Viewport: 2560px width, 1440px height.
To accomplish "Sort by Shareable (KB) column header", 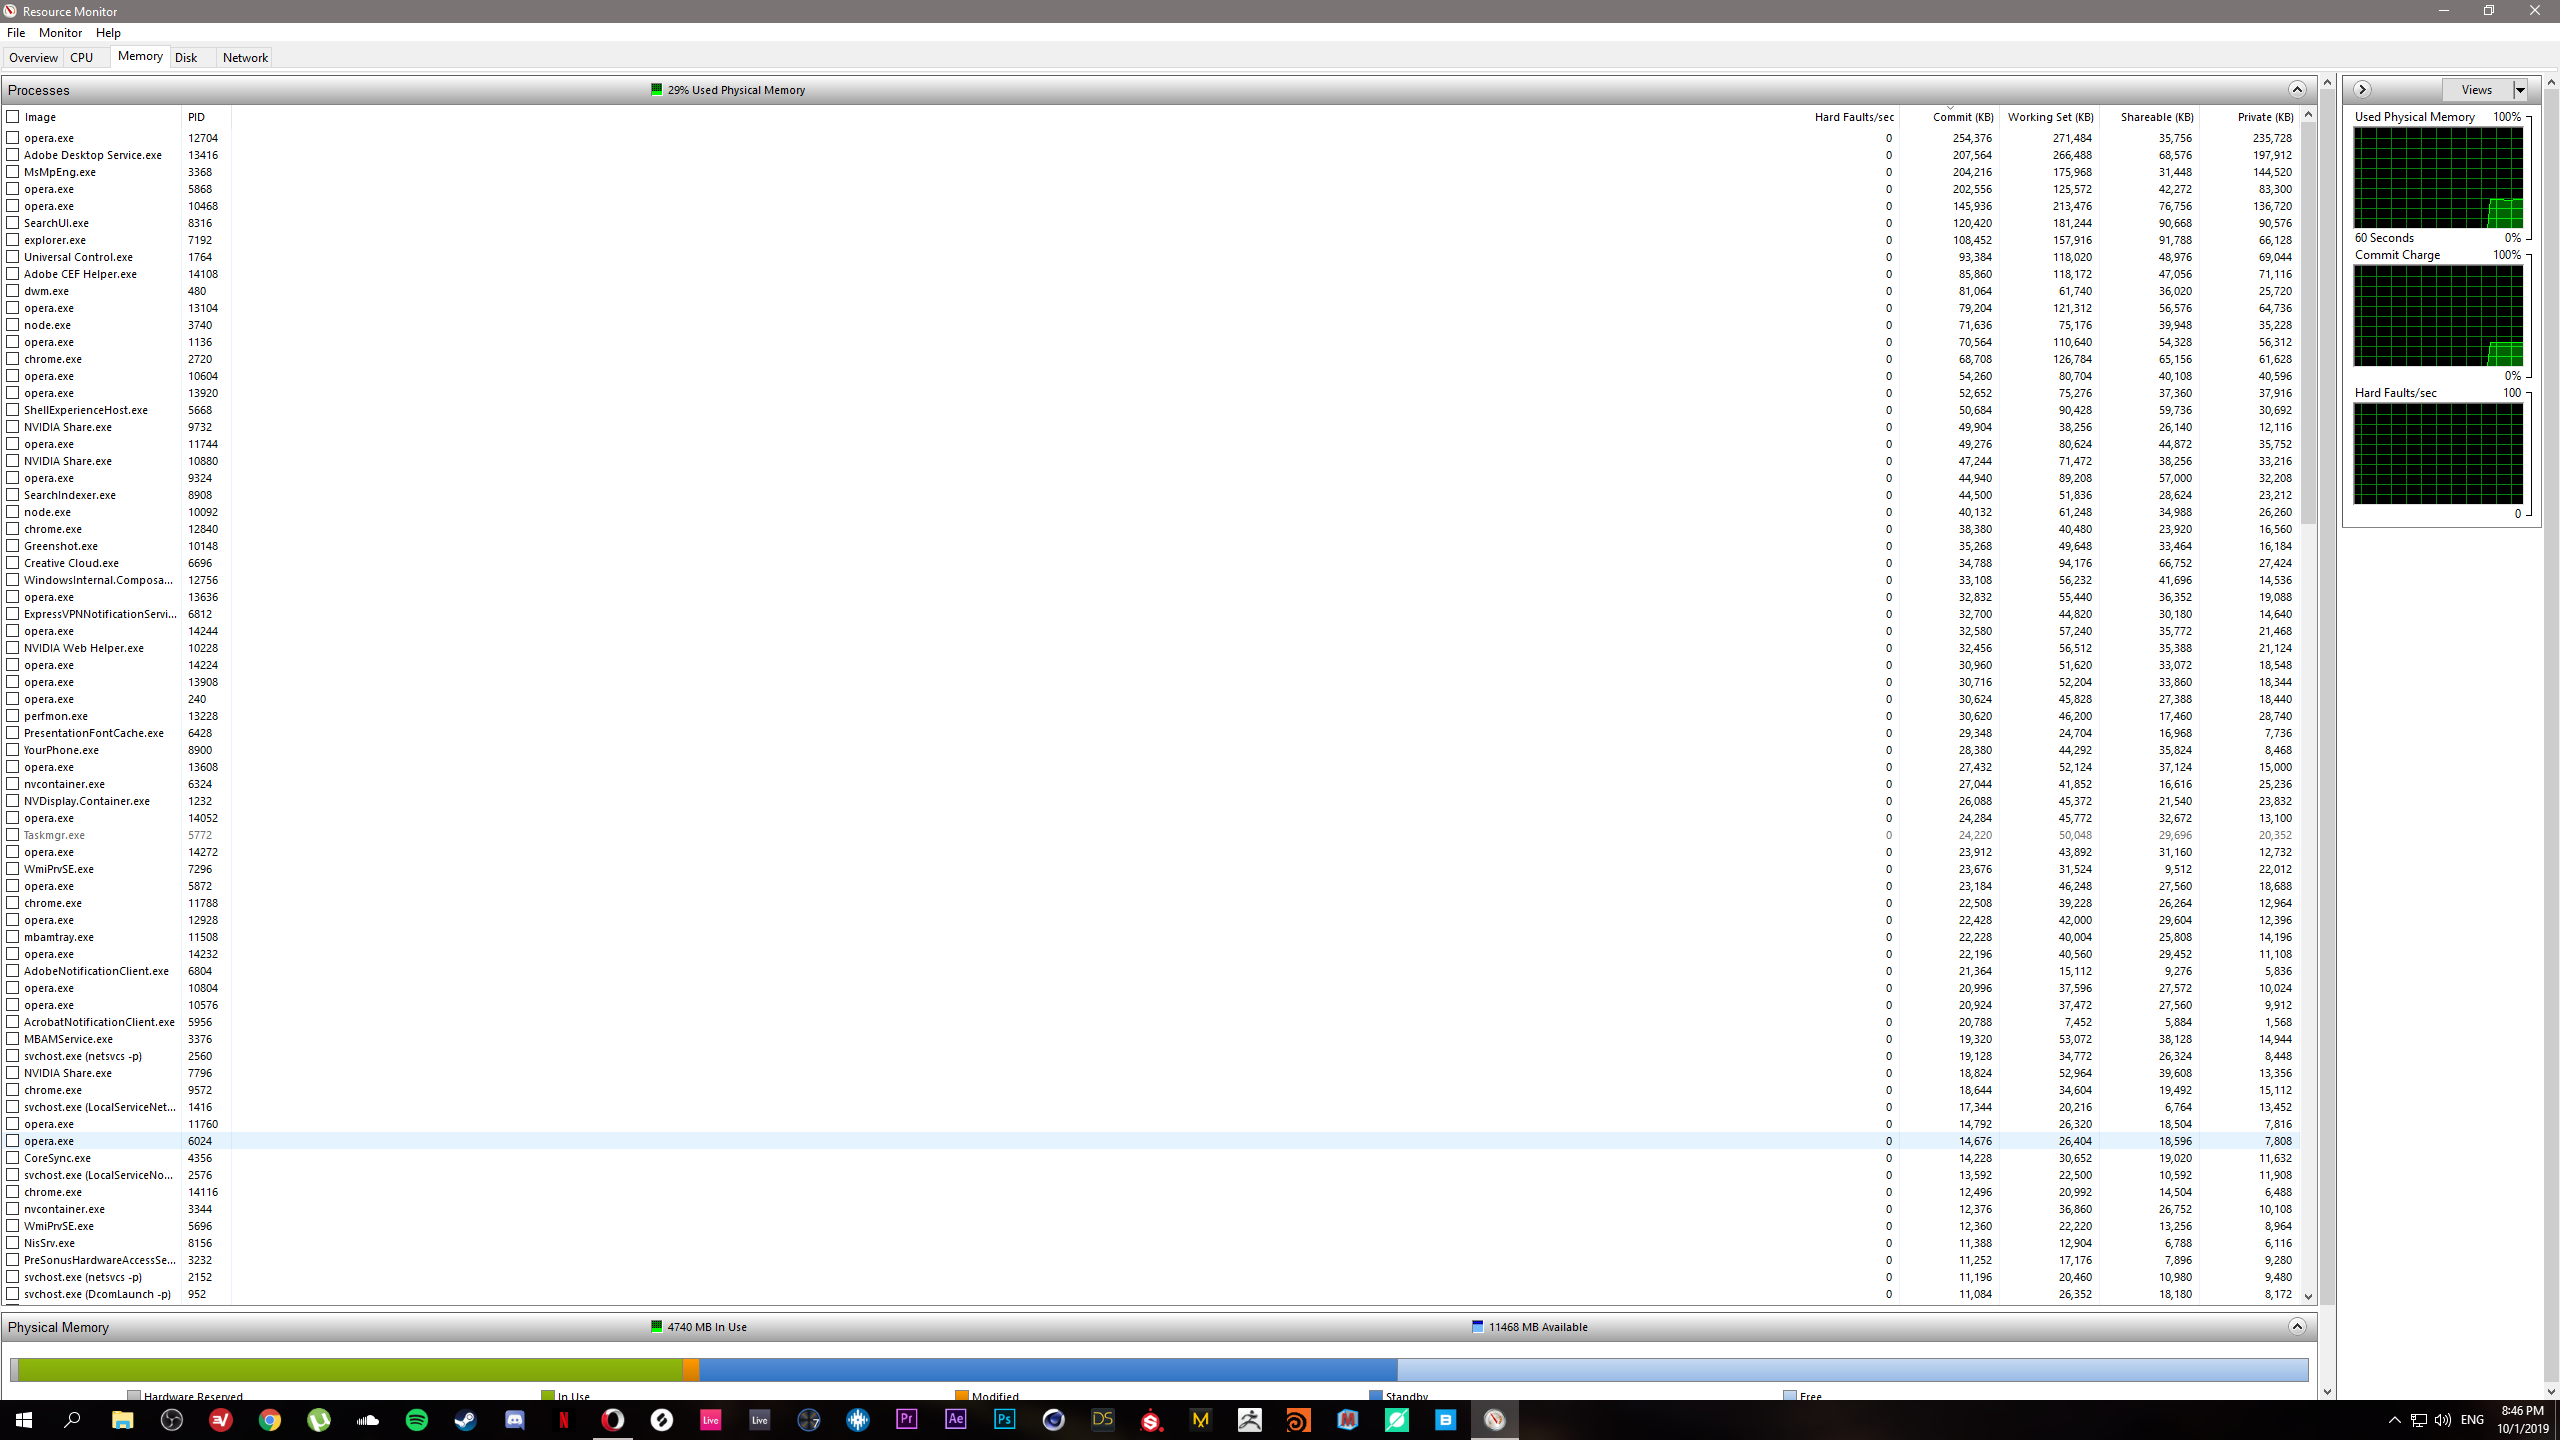I will tap(2149, 116).
